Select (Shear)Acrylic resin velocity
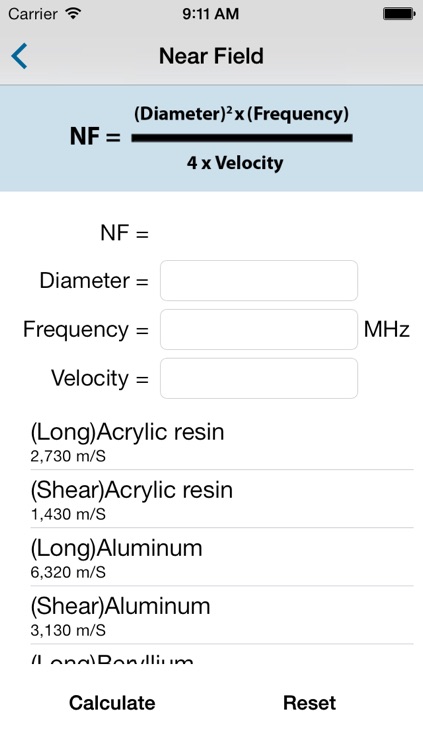423x750 pixels. pyautogui.click(x=222, y=499)
